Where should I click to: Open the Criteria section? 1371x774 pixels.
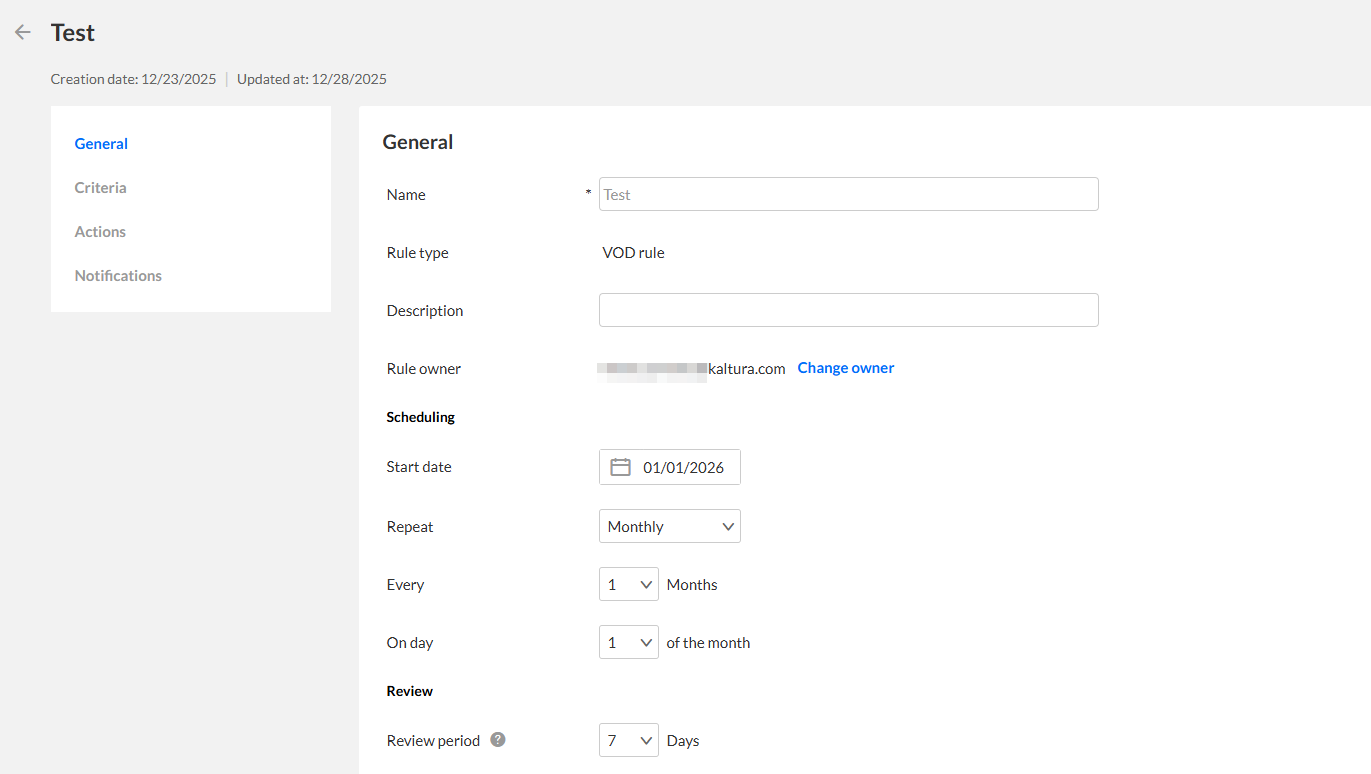(x=100, y=187)
